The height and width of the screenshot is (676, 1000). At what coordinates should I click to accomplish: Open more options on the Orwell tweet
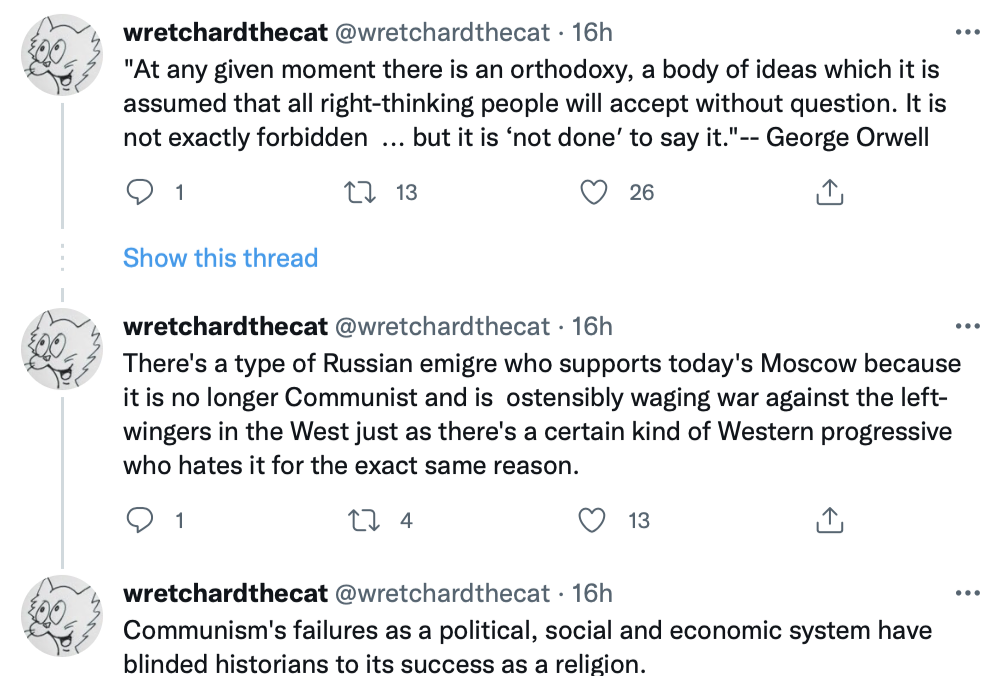(968, 32)
